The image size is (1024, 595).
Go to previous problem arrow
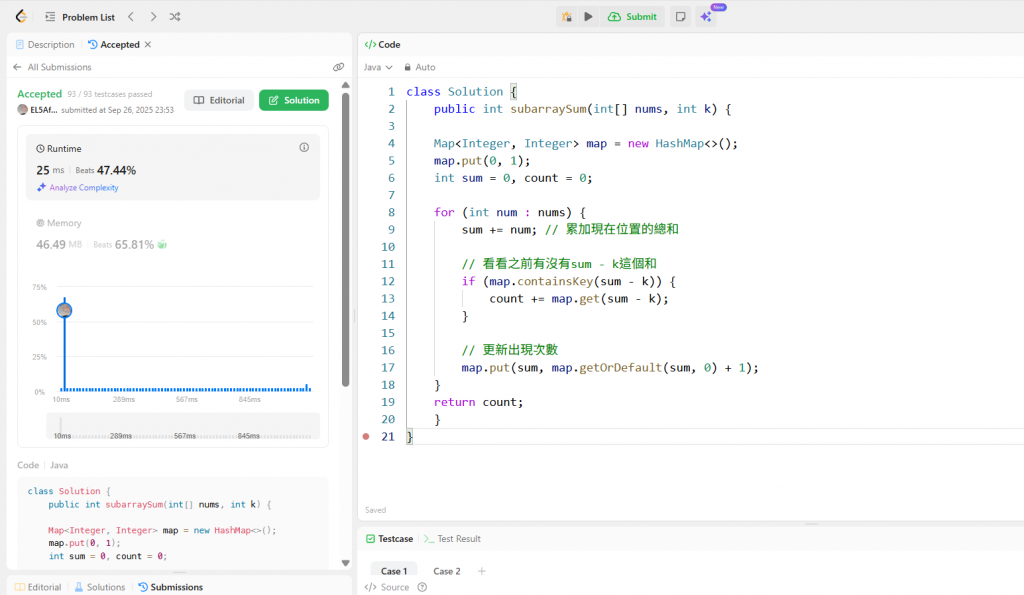[x=131, y=17]
